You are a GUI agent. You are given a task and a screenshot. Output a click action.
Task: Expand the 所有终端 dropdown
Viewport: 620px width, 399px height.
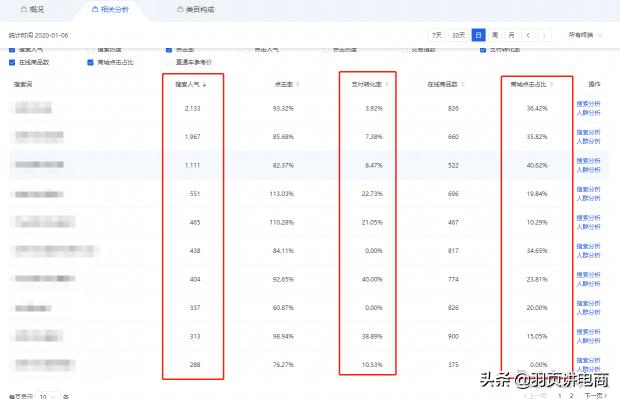pos(585,35)
